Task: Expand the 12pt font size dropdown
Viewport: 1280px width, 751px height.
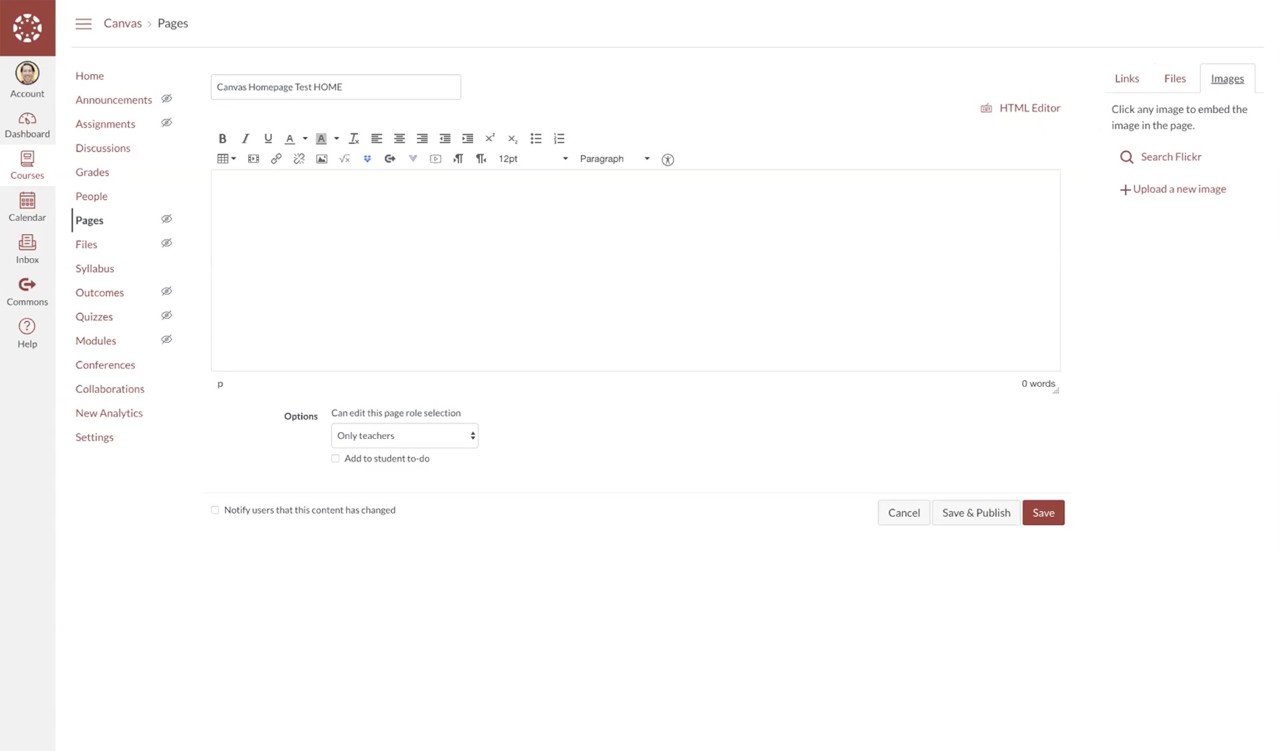Action: (x=533, y=159)
